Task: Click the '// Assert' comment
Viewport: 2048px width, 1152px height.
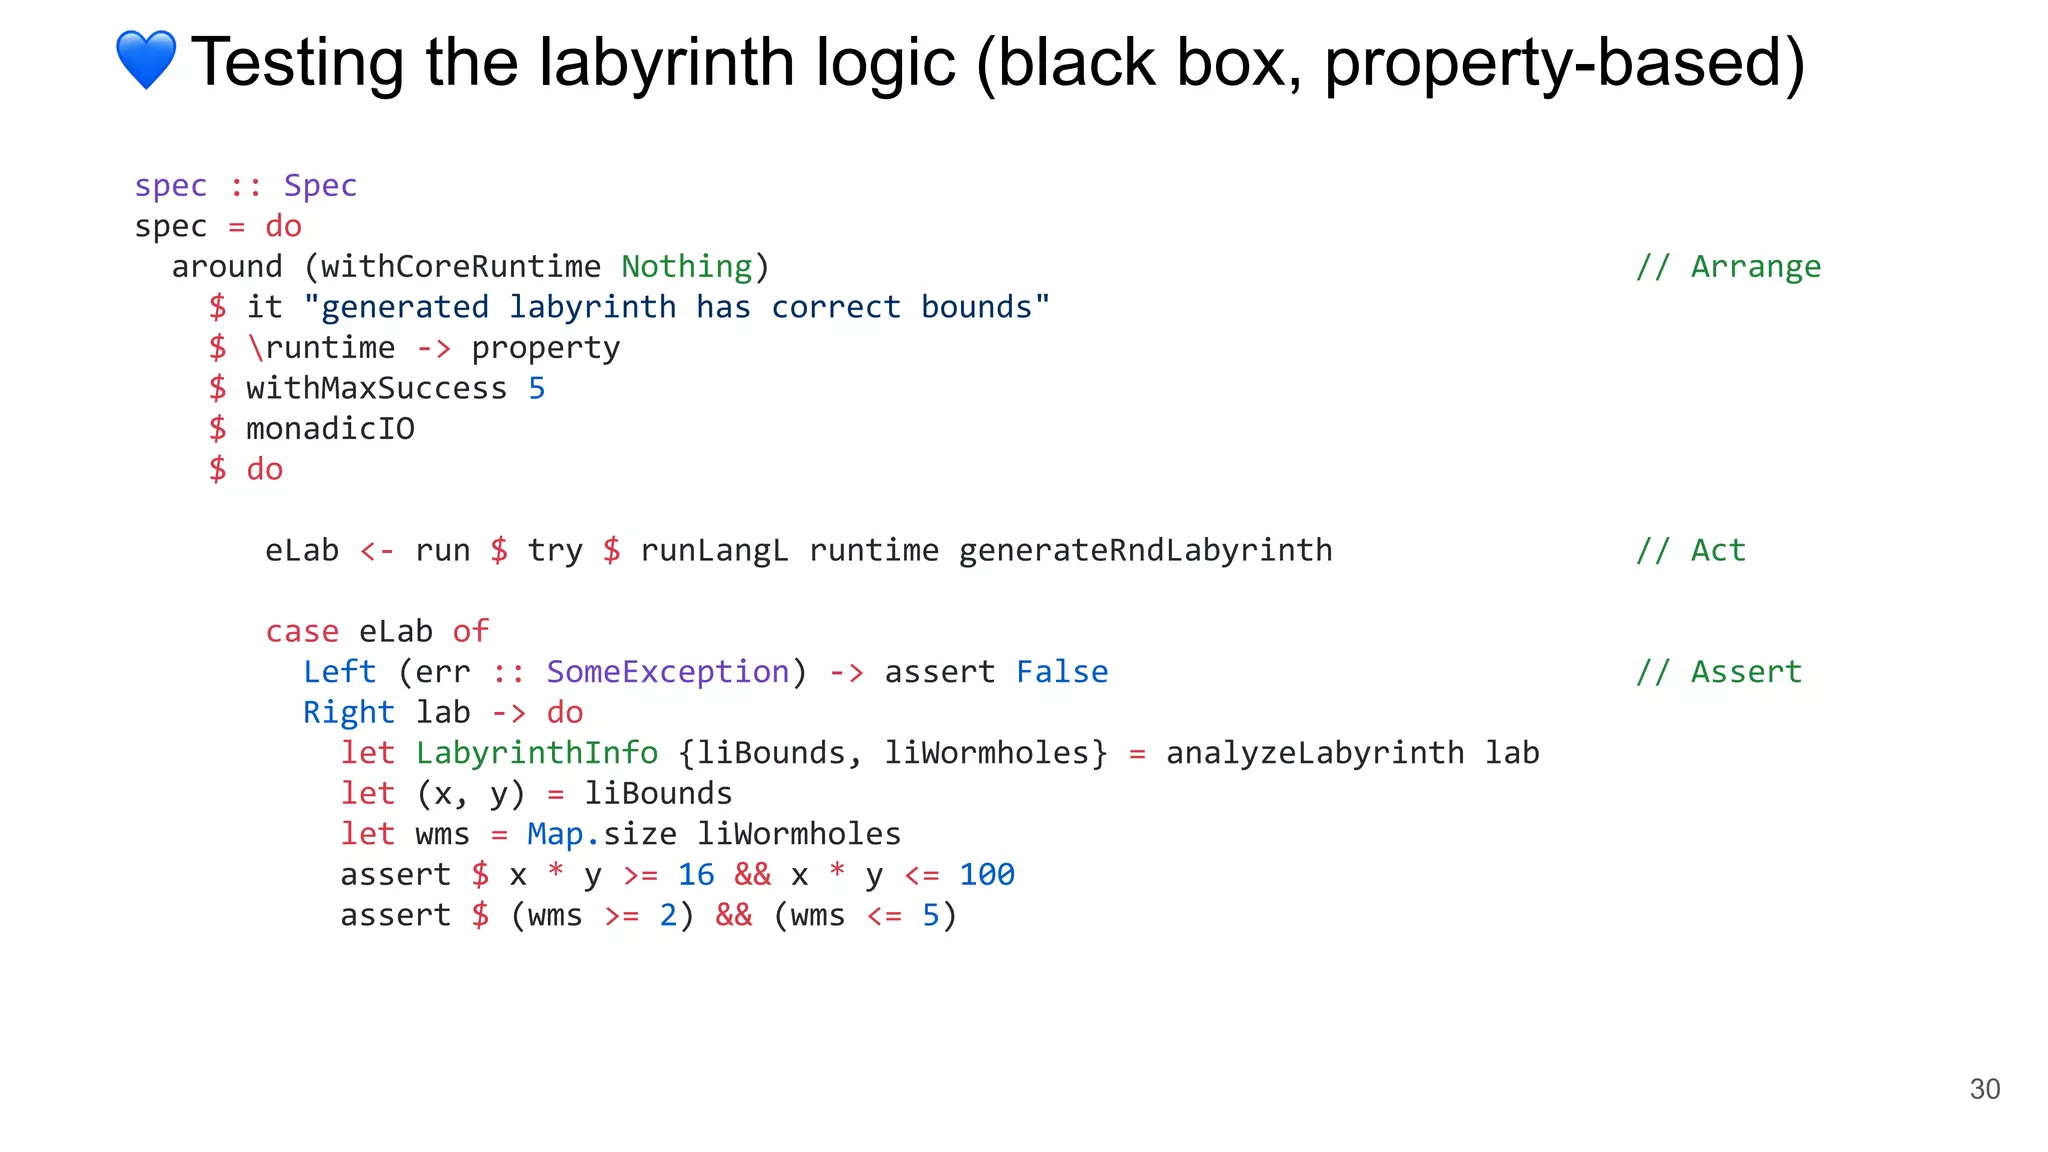Action: 1718,672
